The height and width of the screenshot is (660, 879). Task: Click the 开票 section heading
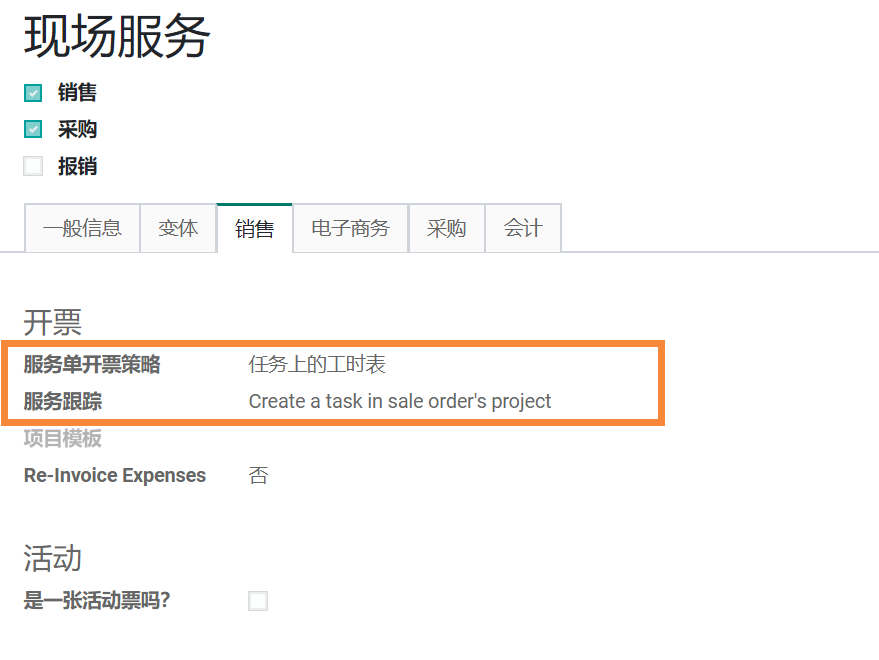pos(53,322)
